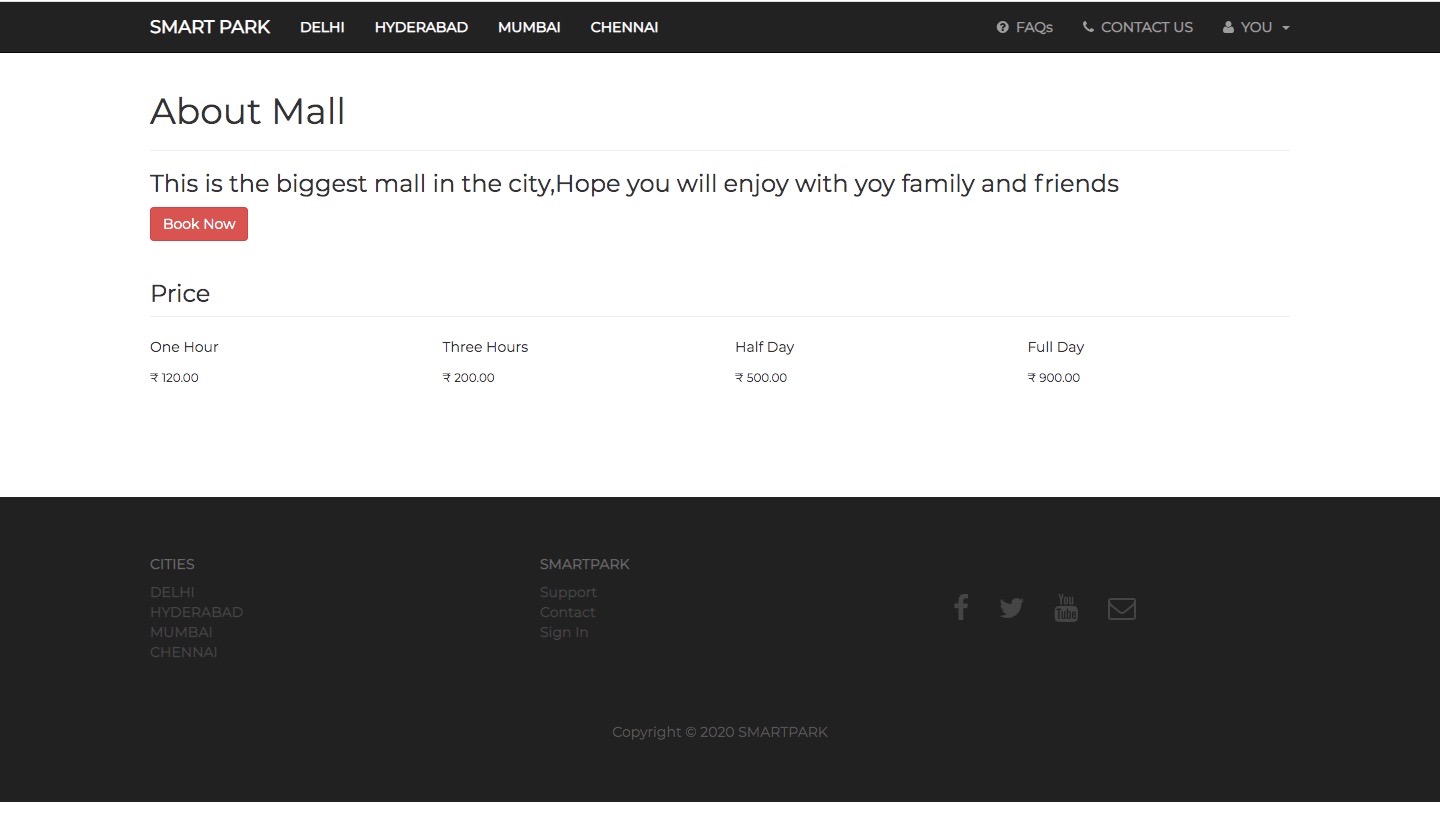The image size is (1440, 823).
Task: Open the YouTube channel icon
Action: pos(1066,608)
